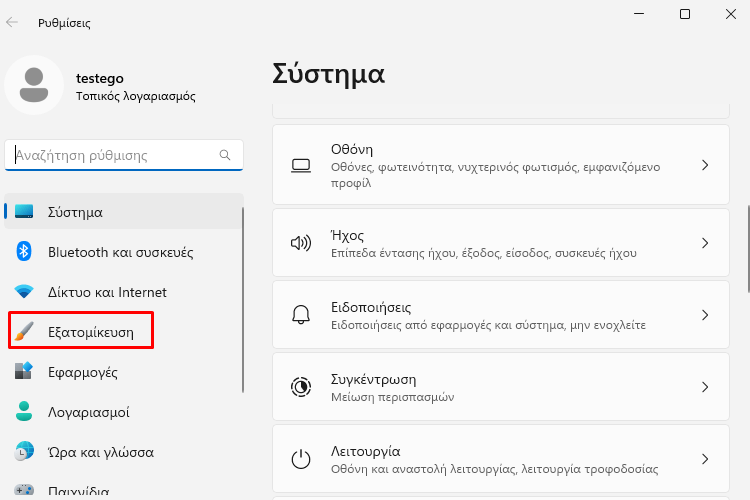This screenshot has width=750, height=500.
Task: Click the speaker icon next to Ήχος
Action: coord(301,243)
